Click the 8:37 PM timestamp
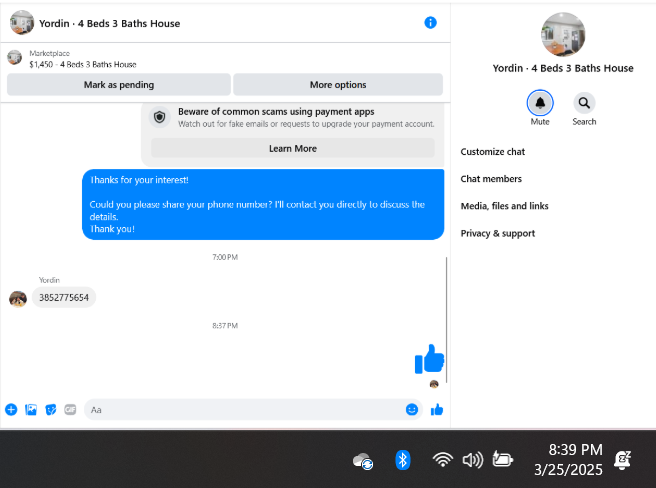The image size is (656, 488). point(225,326)
